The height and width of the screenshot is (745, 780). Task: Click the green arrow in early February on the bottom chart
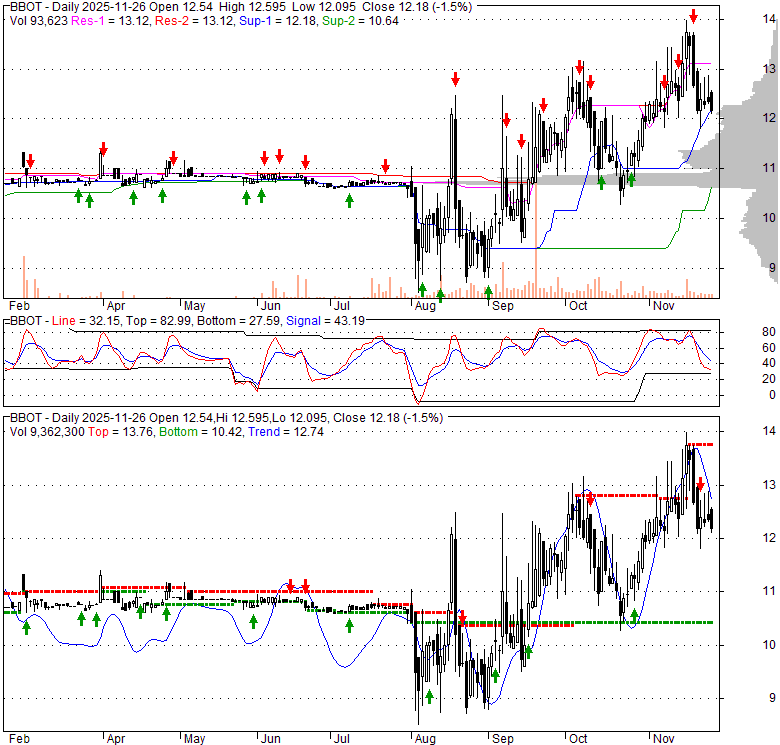(x=27, y=626)
